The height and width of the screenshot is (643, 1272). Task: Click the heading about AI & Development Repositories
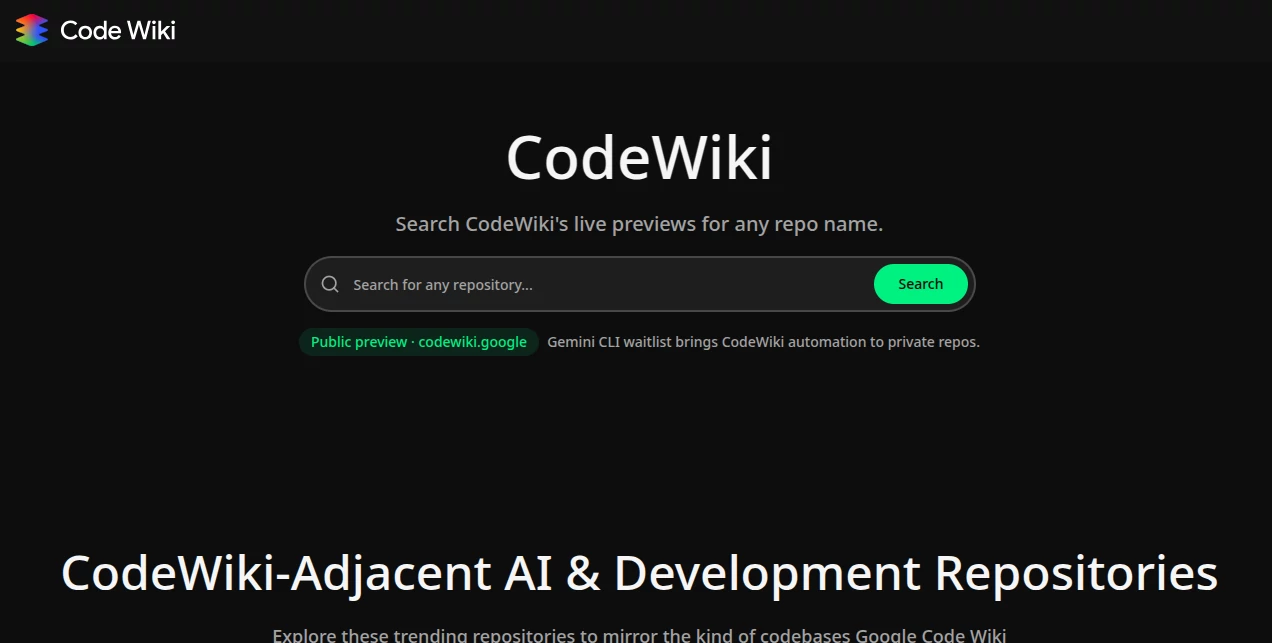click(x=639, y=574)
